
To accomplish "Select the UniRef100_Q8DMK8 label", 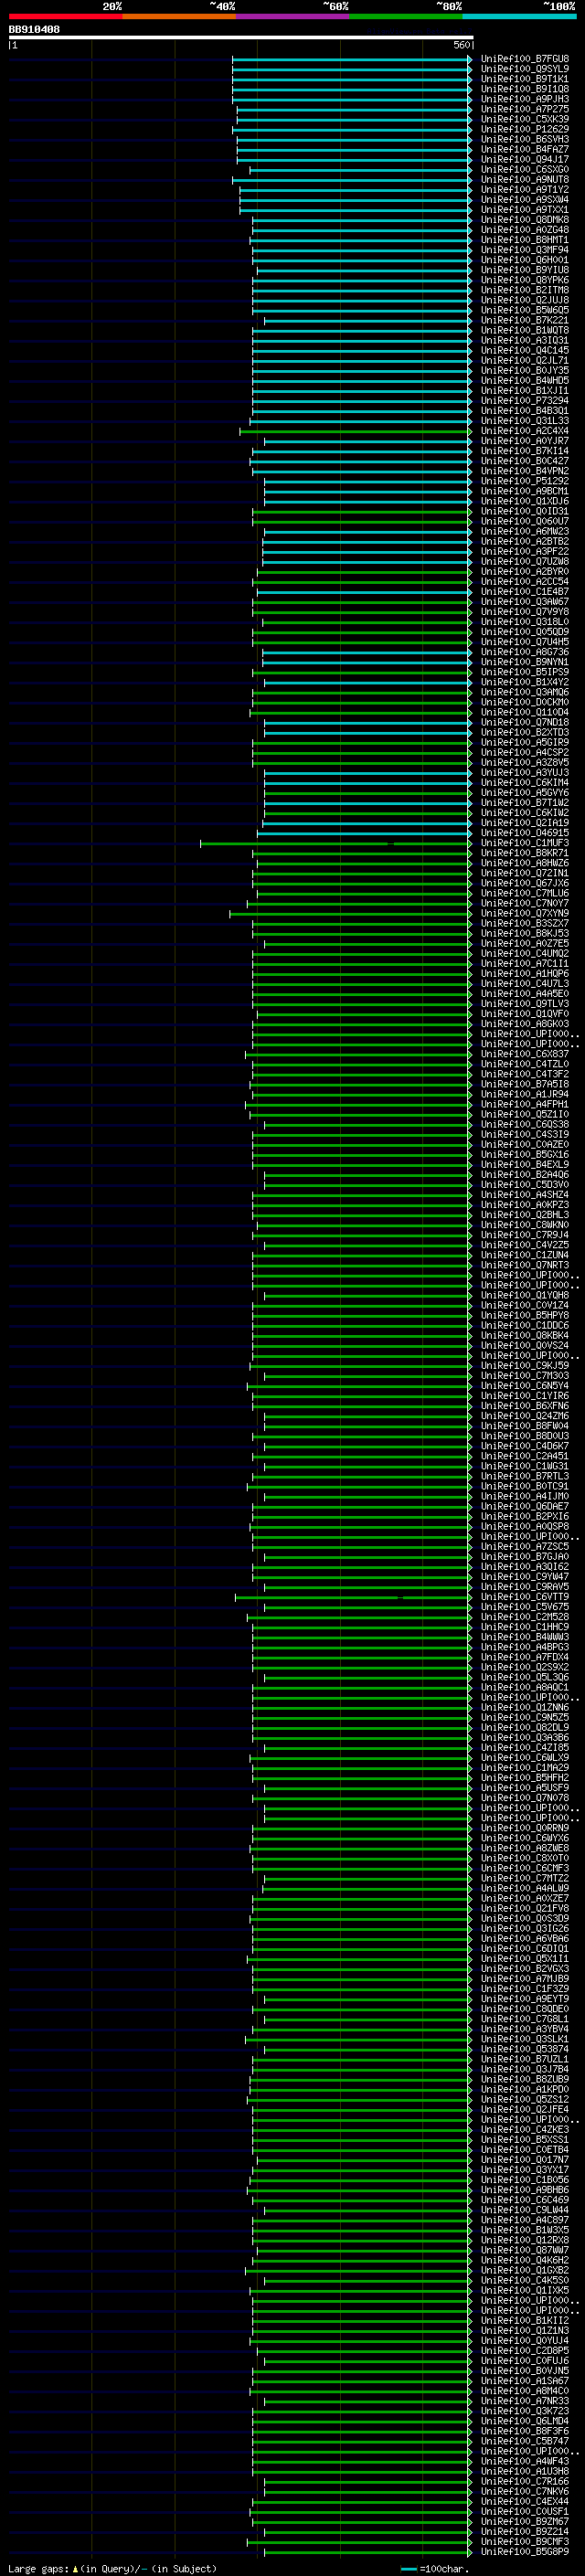I will click(x=524, y=220).
